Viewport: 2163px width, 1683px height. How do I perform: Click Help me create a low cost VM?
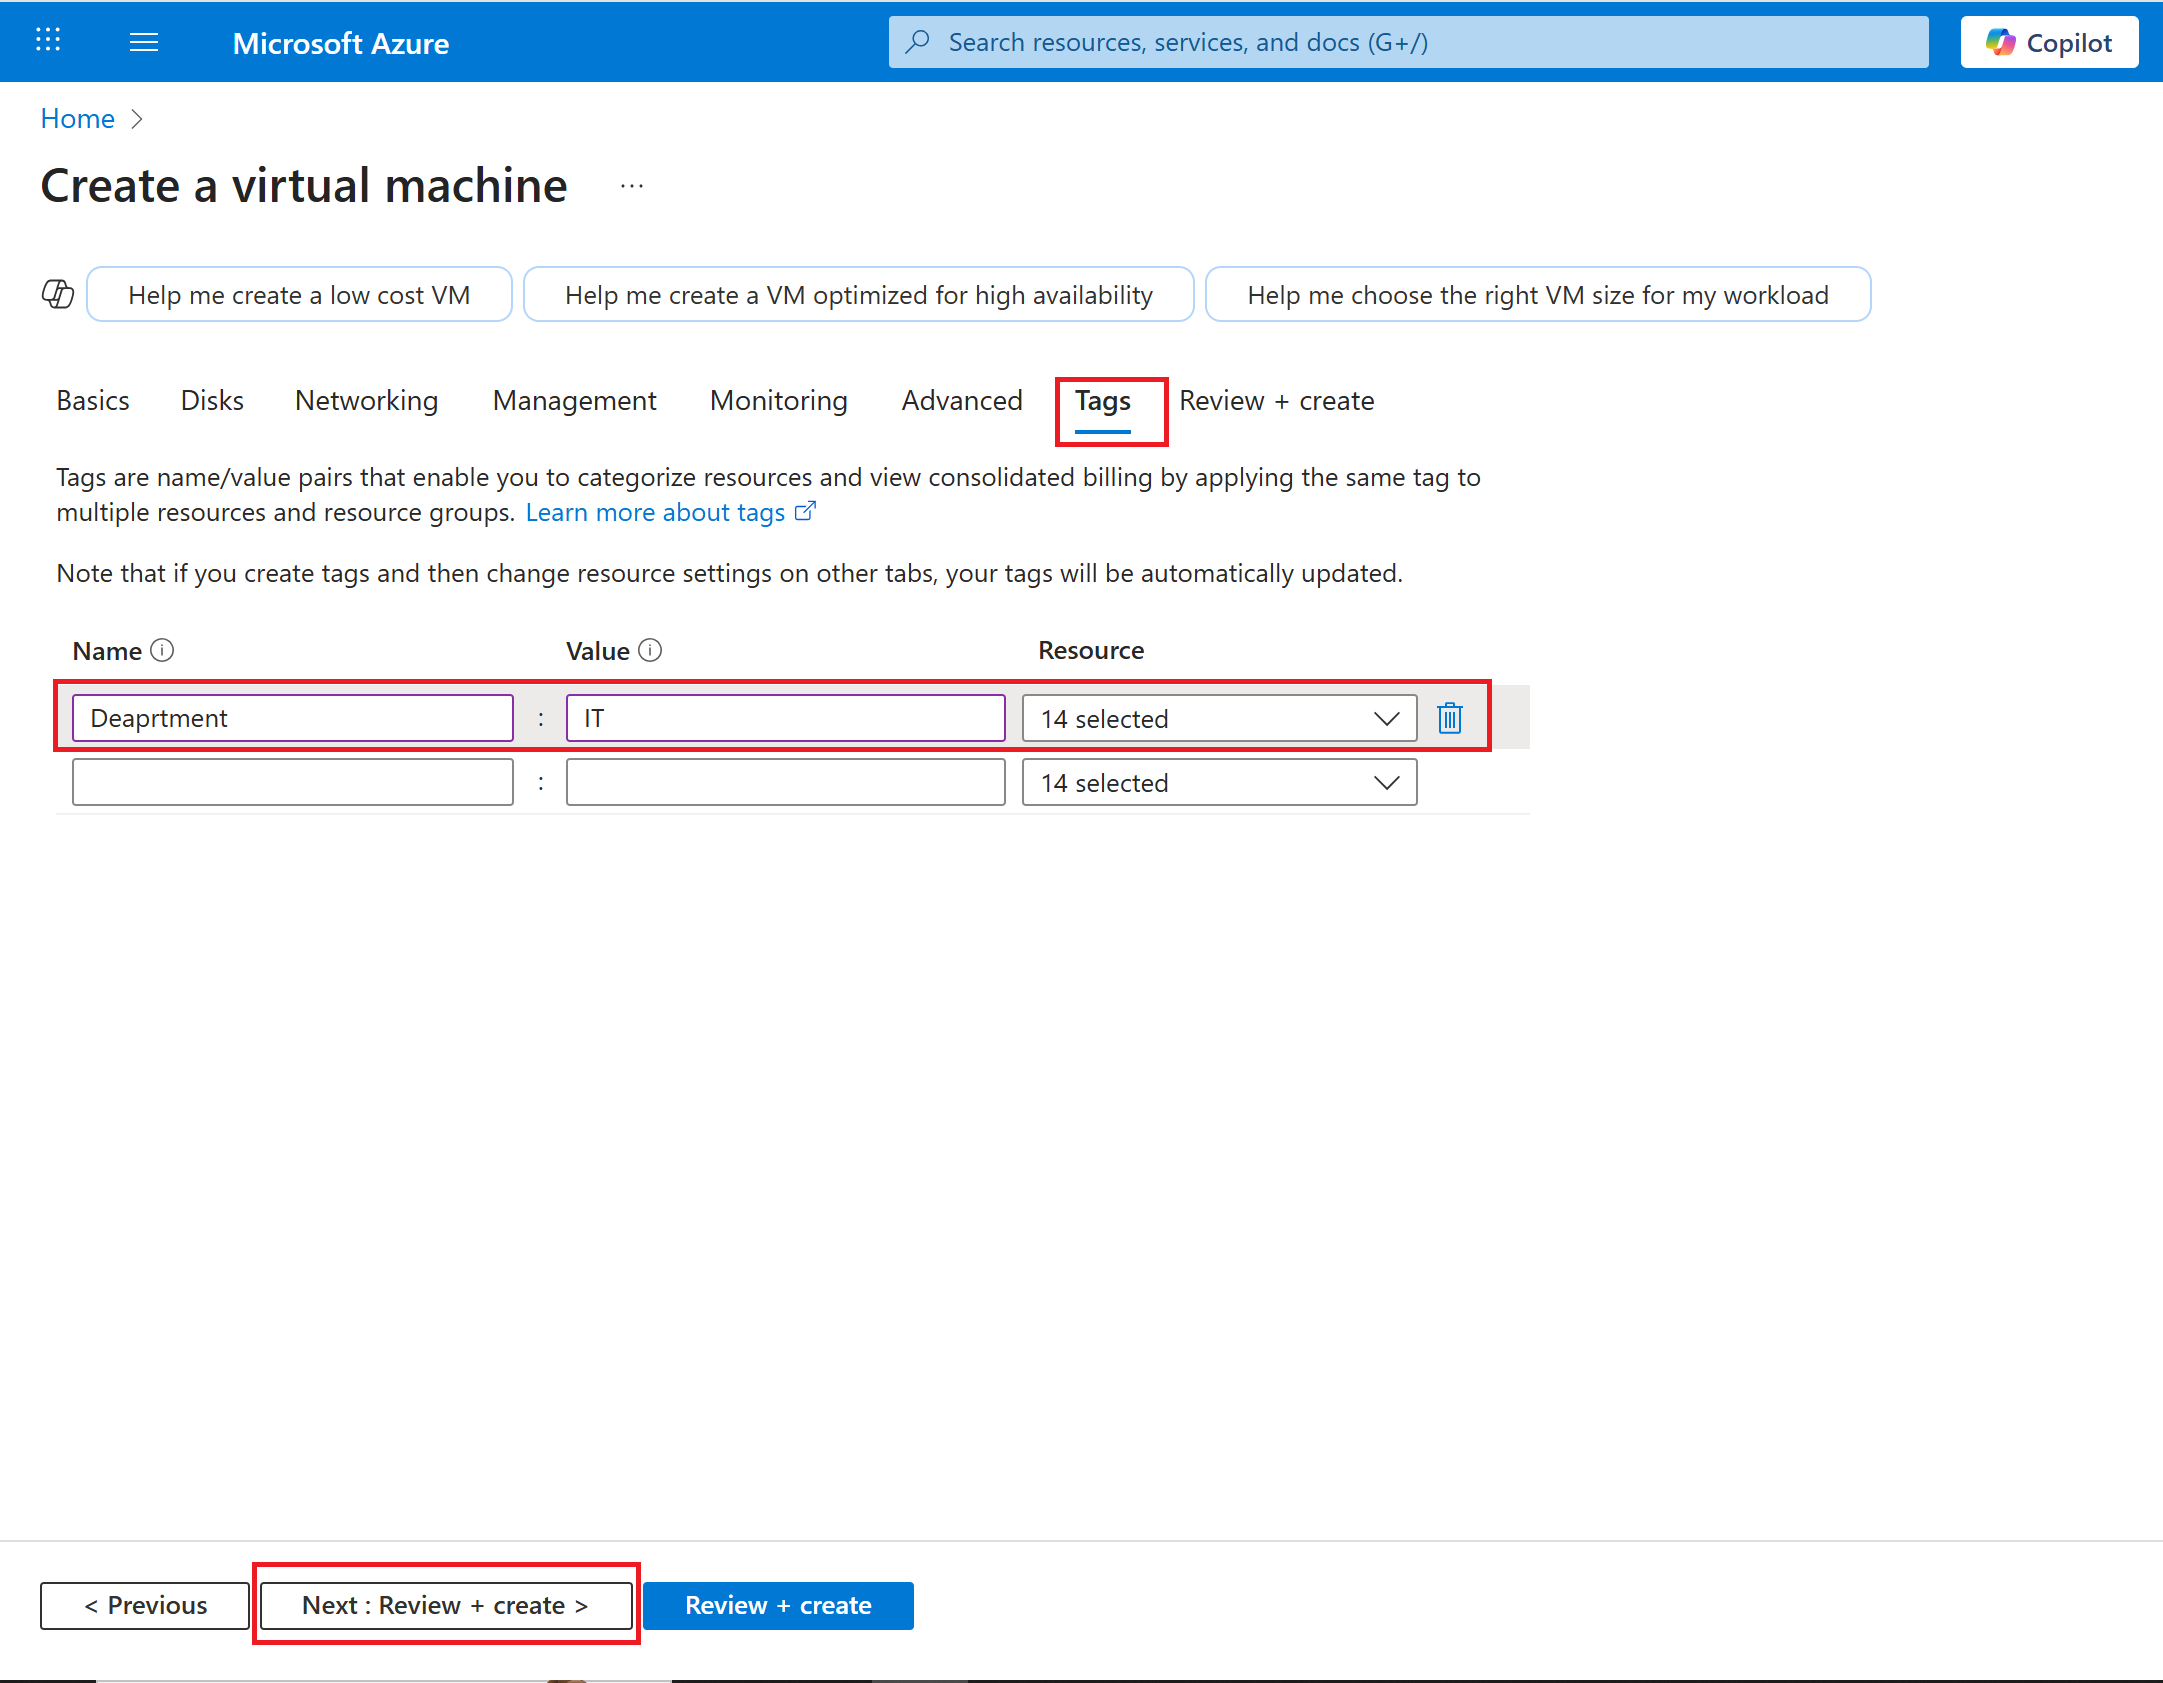pyautogui.click(x=299, y=295)
